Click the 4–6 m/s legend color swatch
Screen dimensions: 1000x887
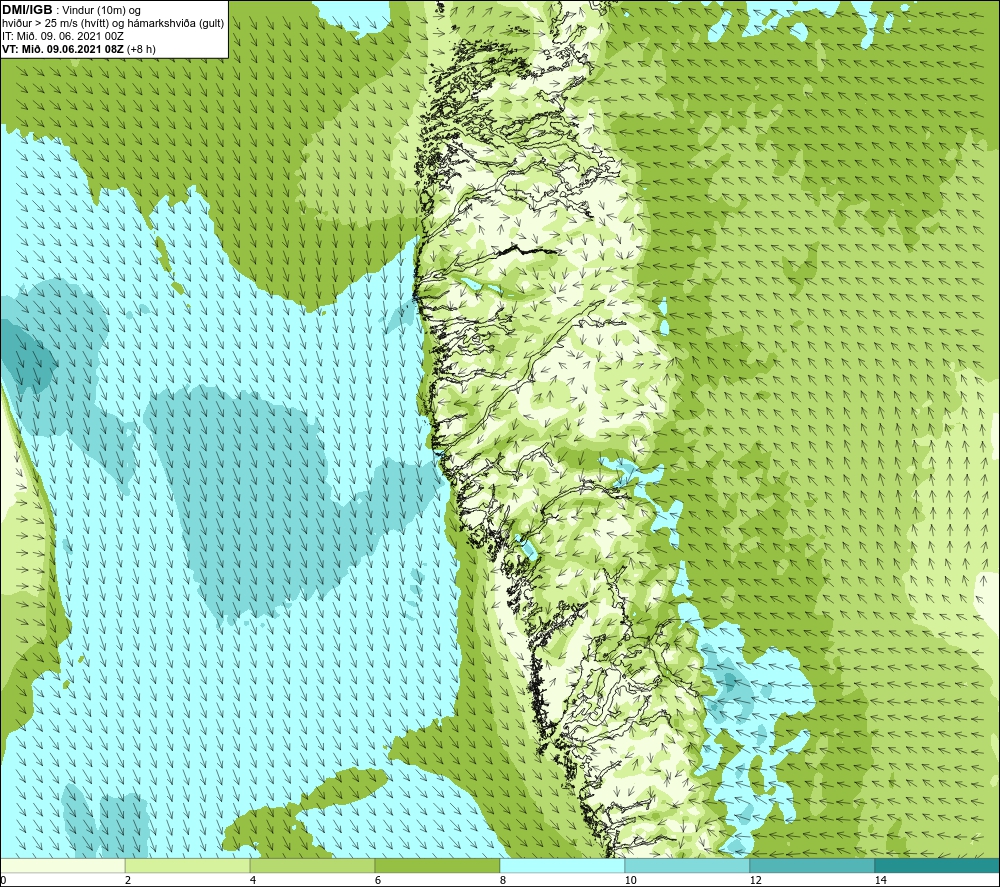[x=312, y=866]
